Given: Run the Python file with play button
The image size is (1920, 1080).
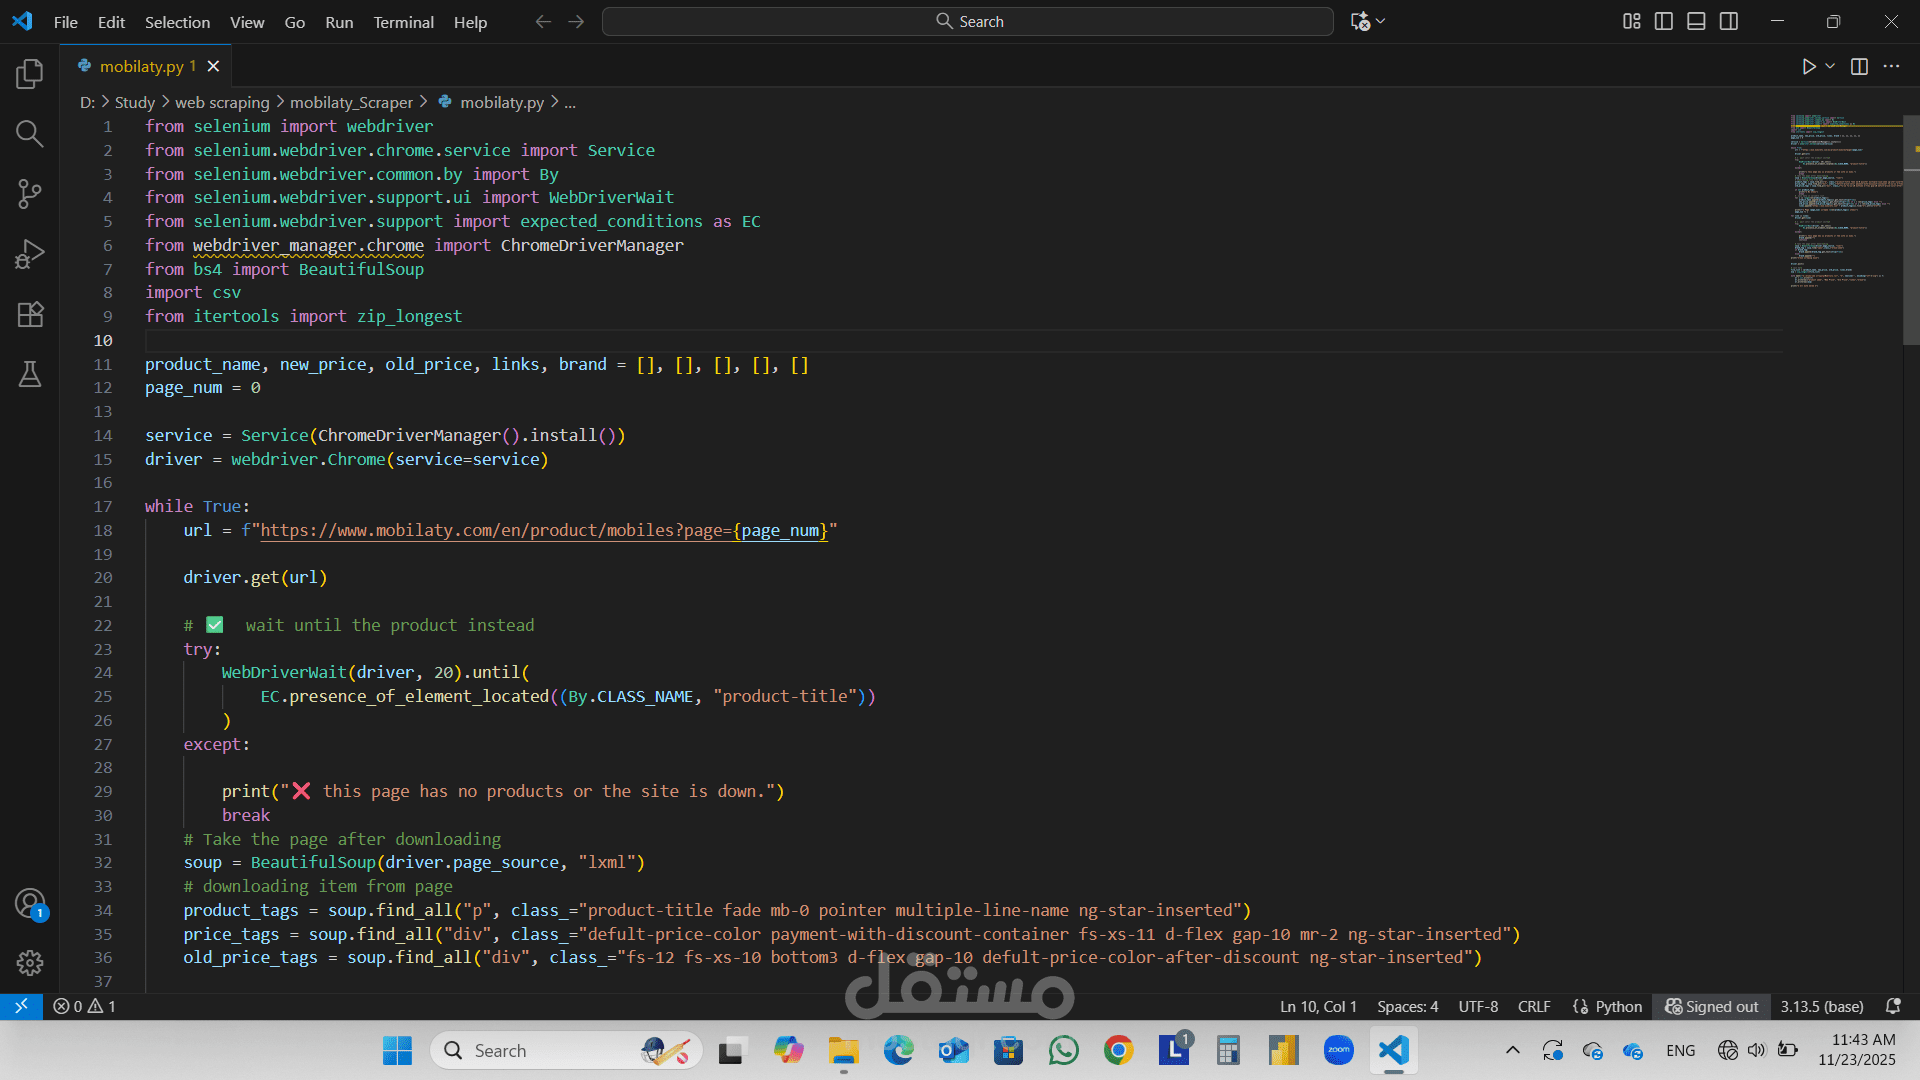Looking at the screenshot, I should coord(1809,67).
